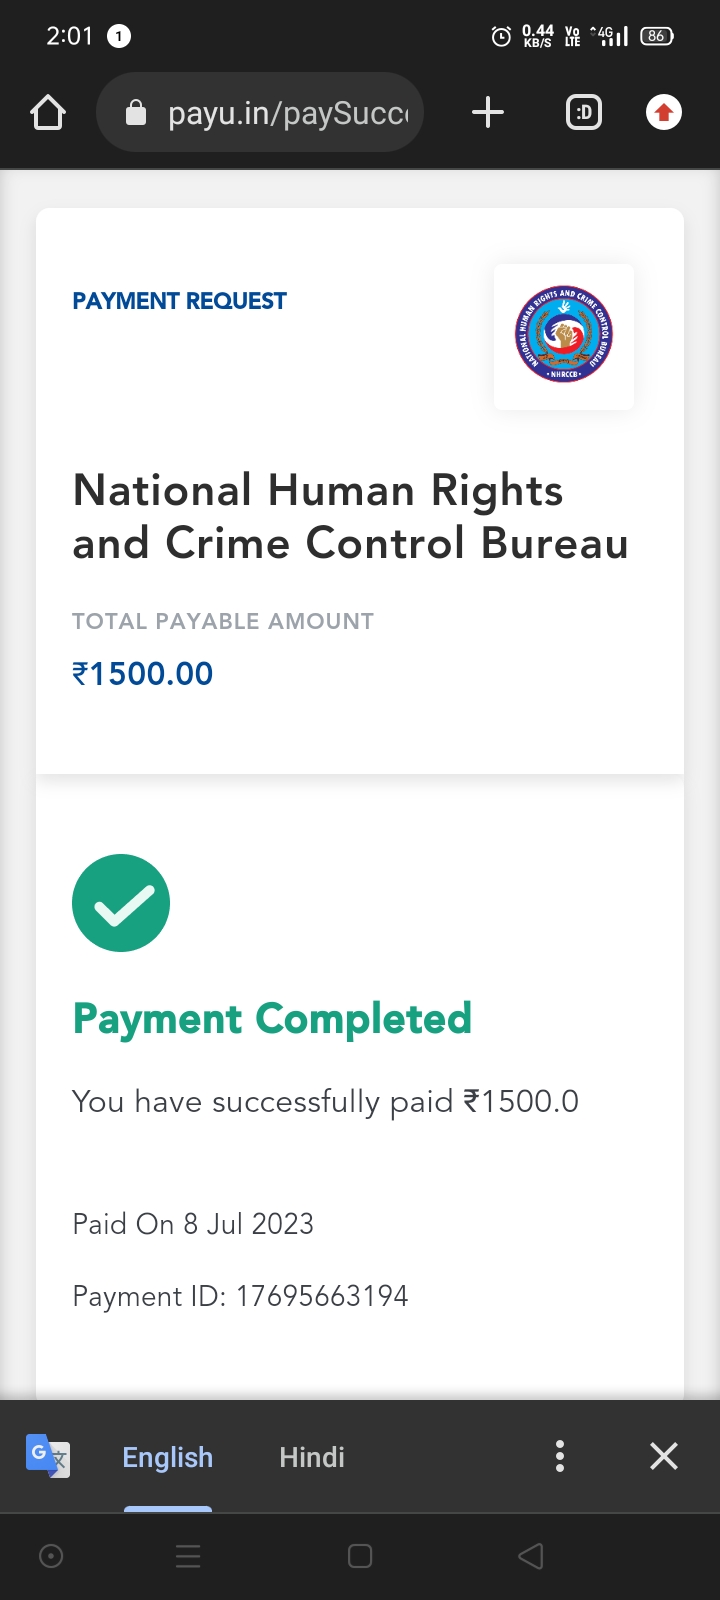Screen dimensions: 720x1600
Task: Tap the browser home icon
Action: (48, 113)
